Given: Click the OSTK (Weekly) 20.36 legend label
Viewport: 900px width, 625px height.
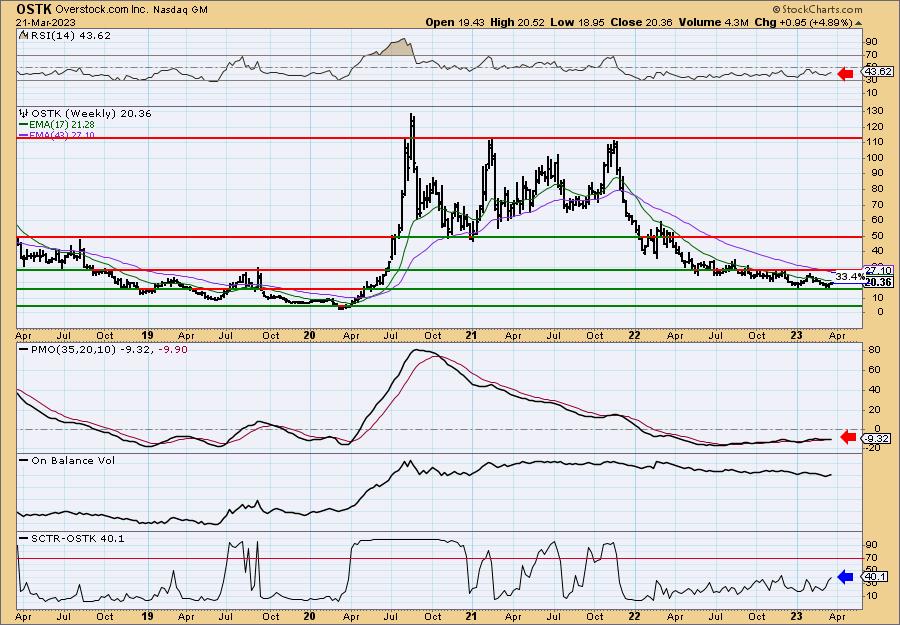Looking at the screenshot, I should click(91, 114).
